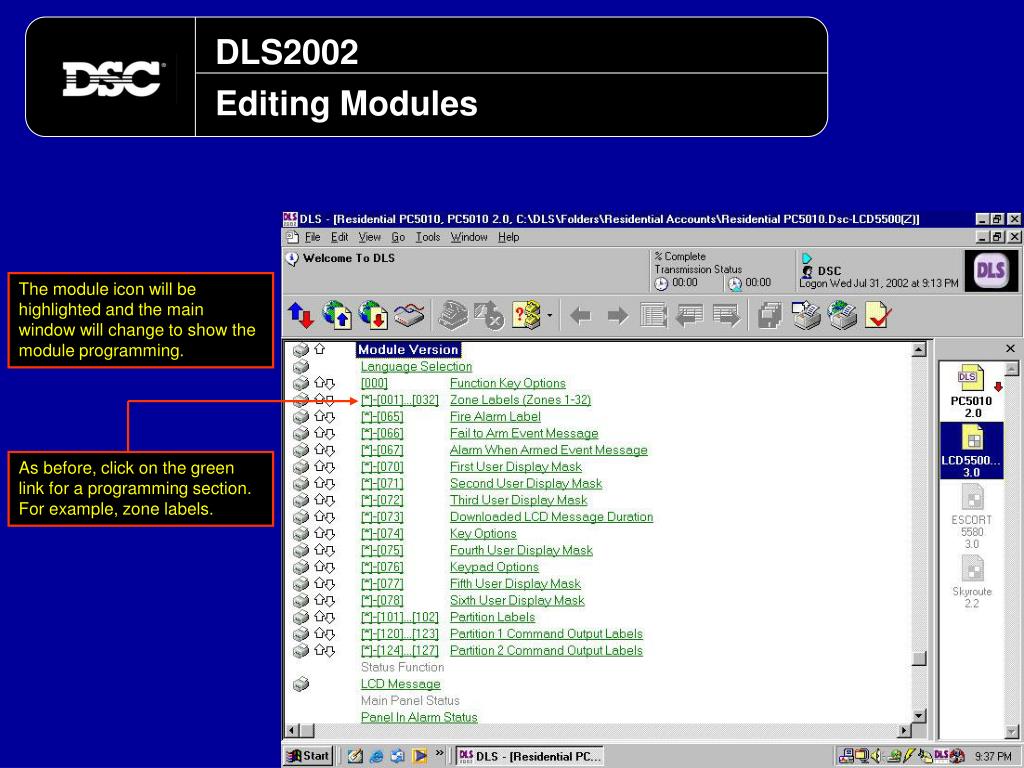This screenshot has height=768, width=1024.
Task: Click the tag icon on Key Options row
Action: [301, 534]
